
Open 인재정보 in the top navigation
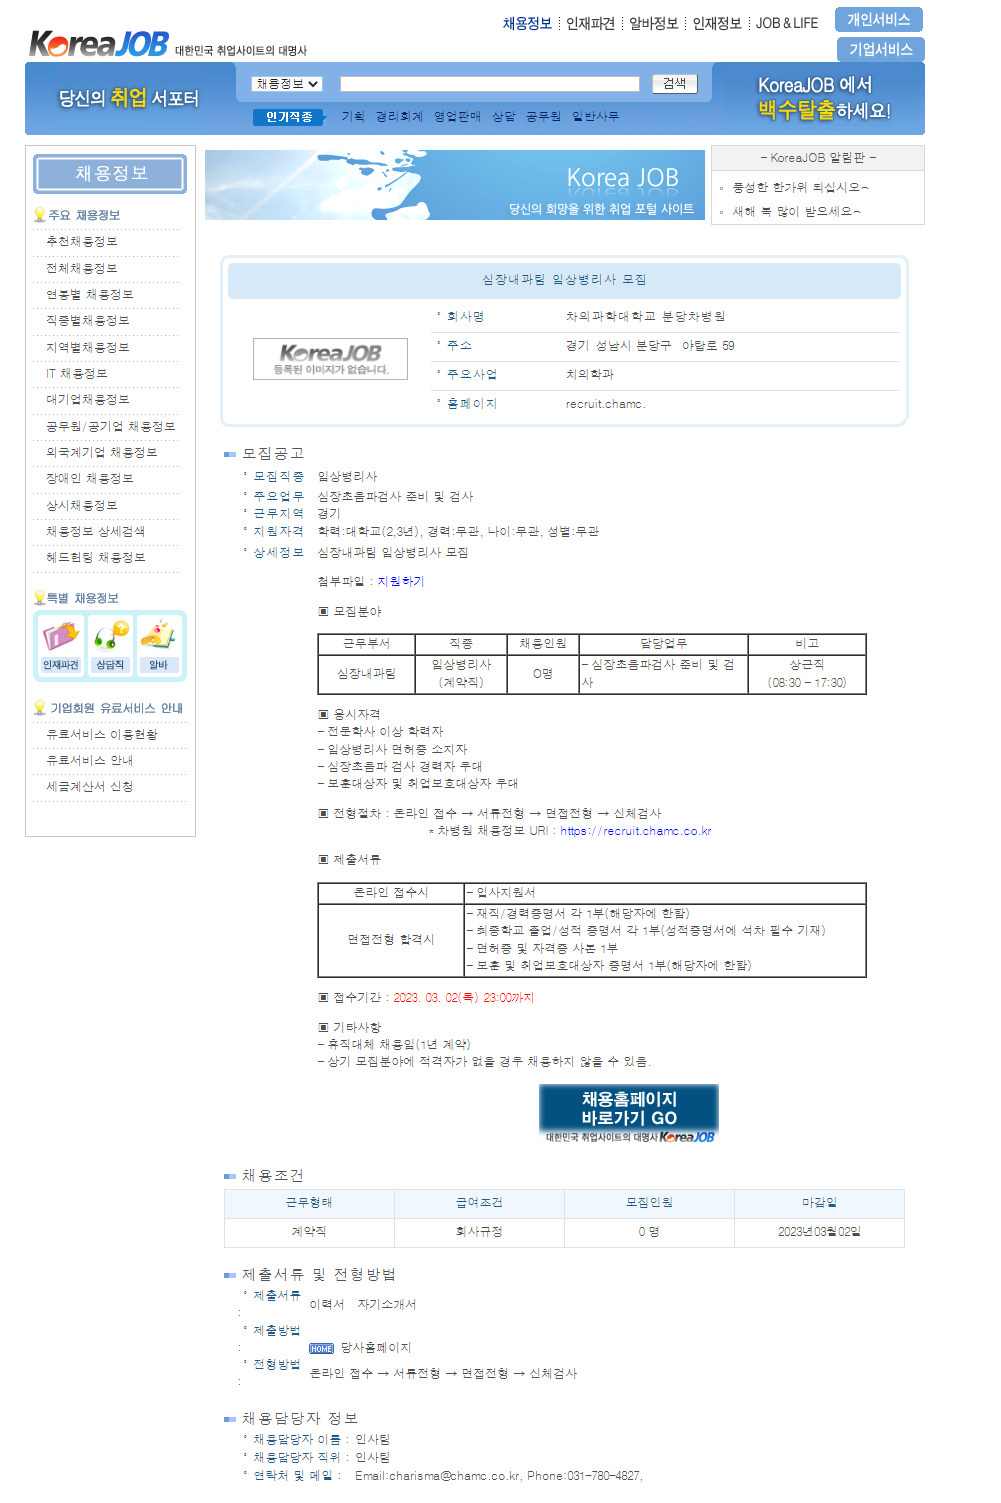click(x=717, y=23)
